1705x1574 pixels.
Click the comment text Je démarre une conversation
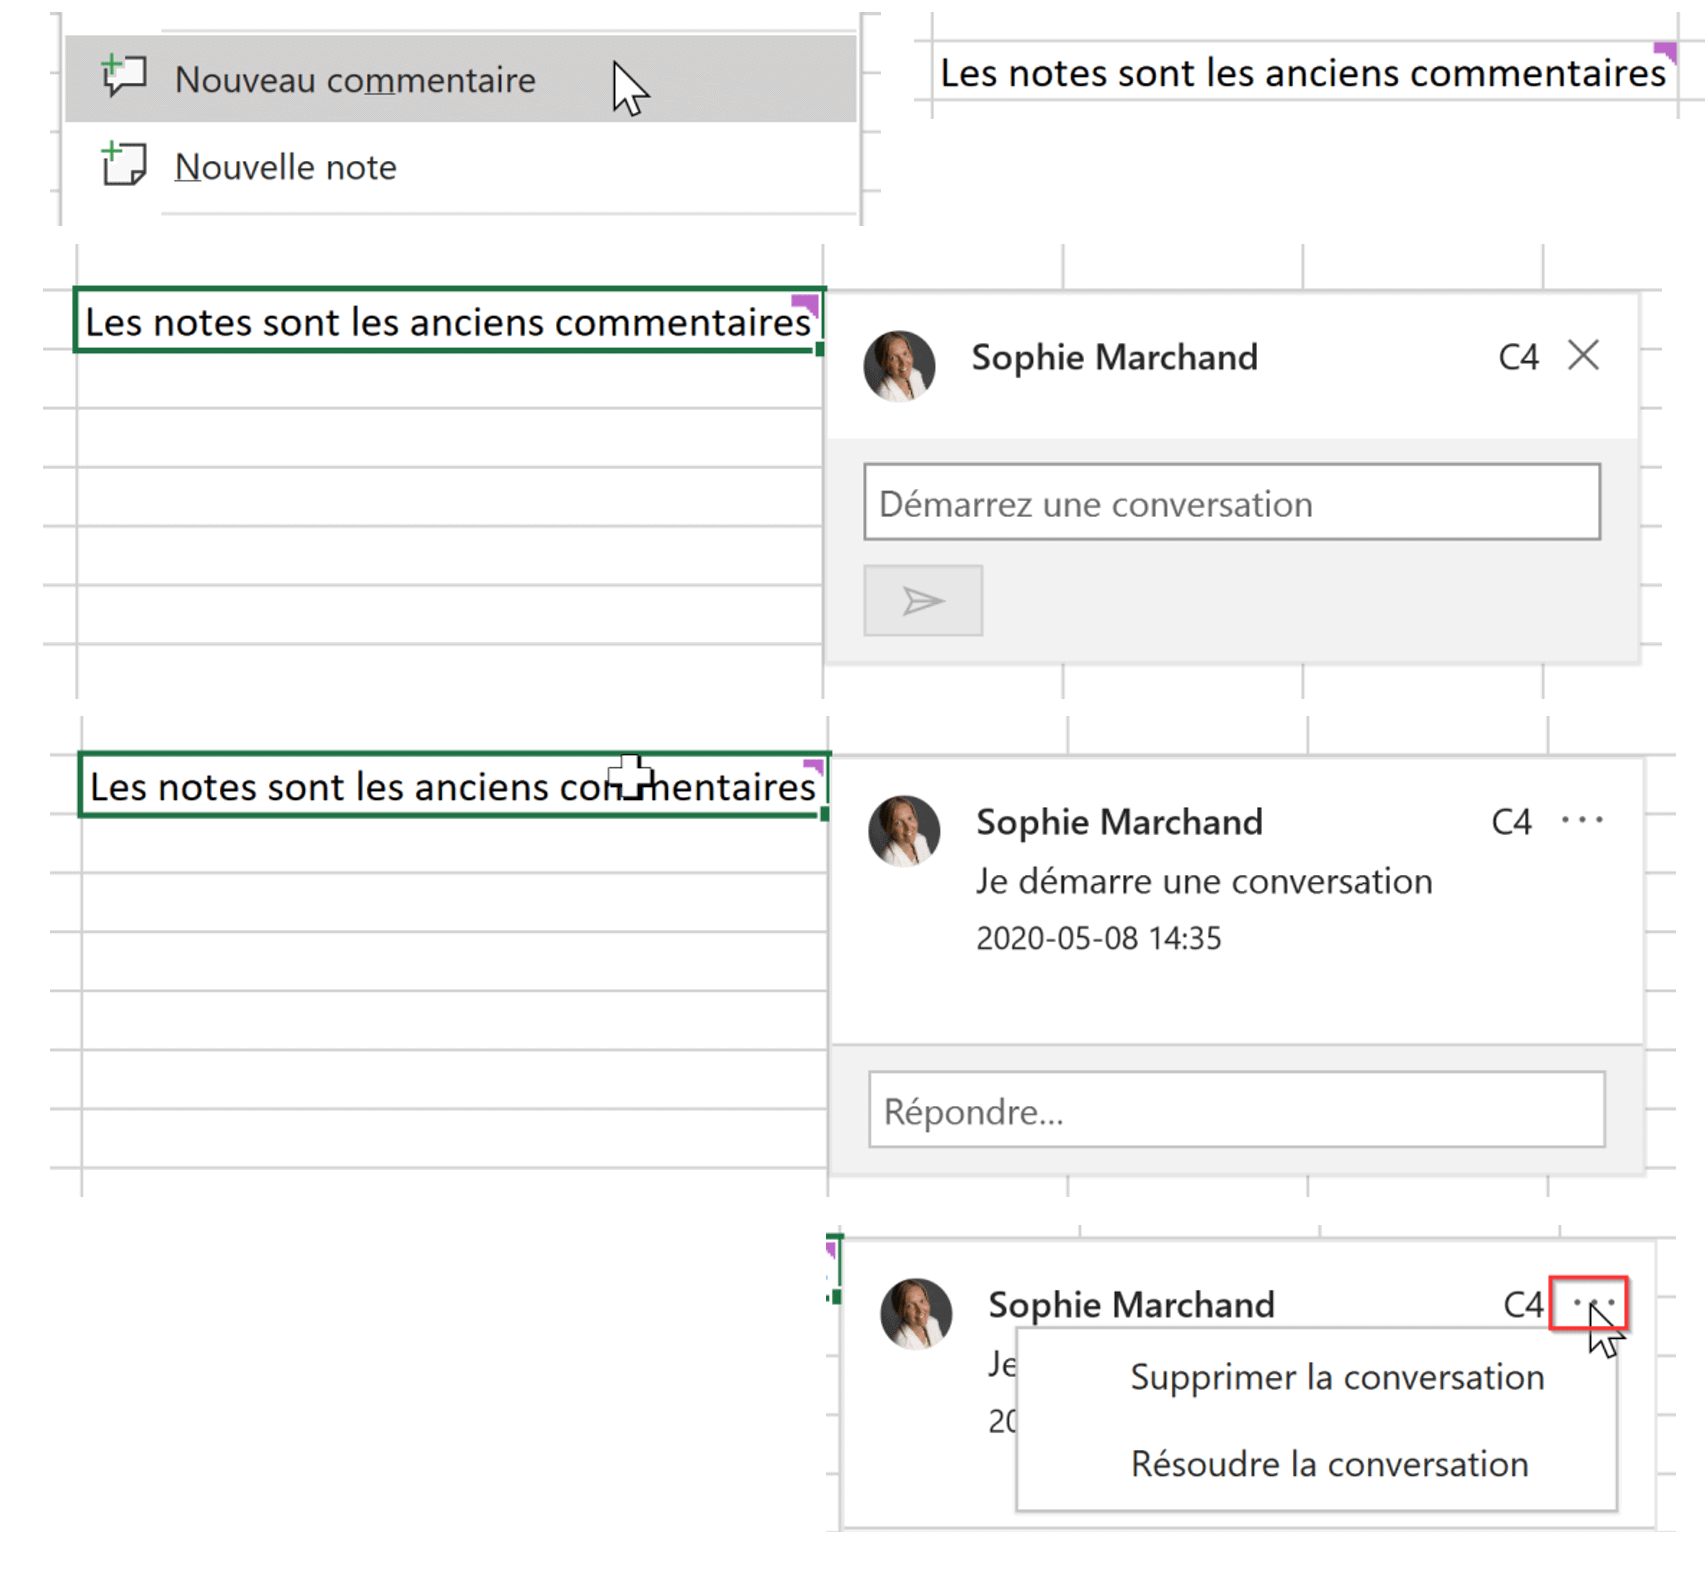1203,881
